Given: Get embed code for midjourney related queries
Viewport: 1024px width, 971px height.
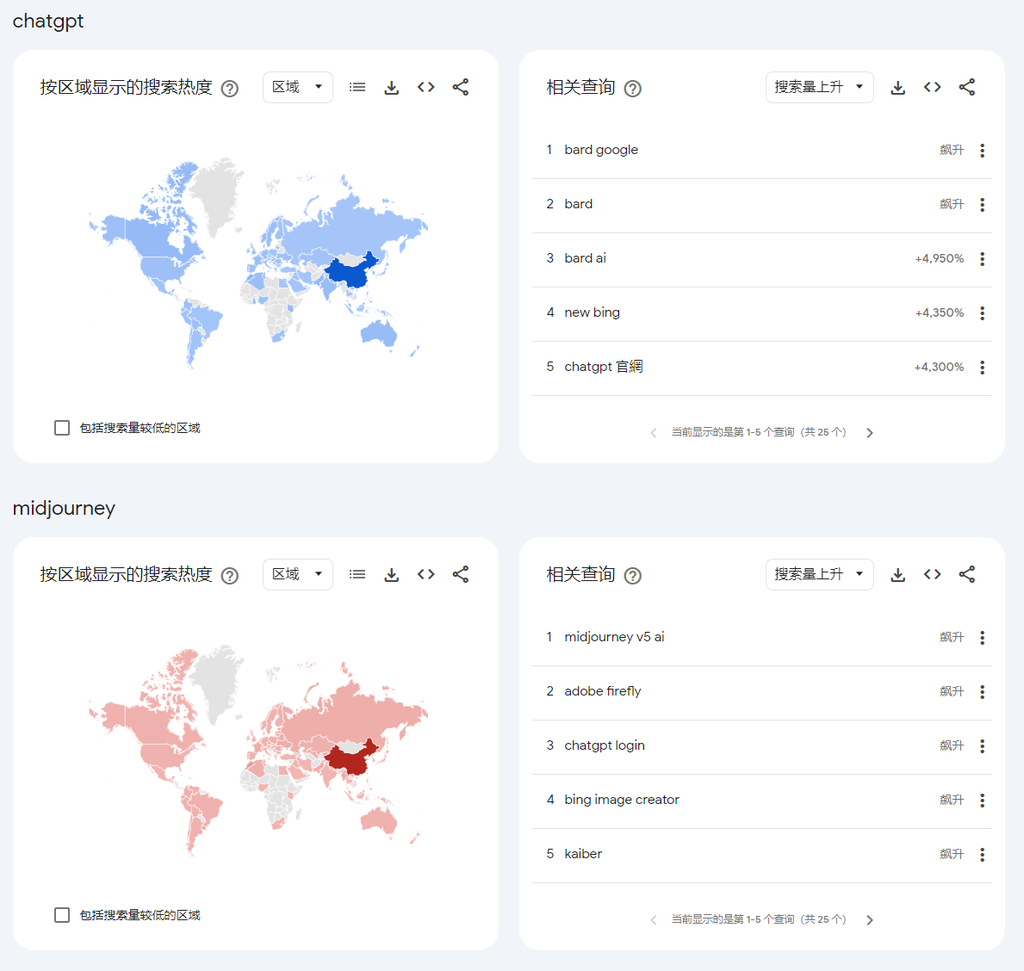Looking at the screenshot, I should coord(933,575).
